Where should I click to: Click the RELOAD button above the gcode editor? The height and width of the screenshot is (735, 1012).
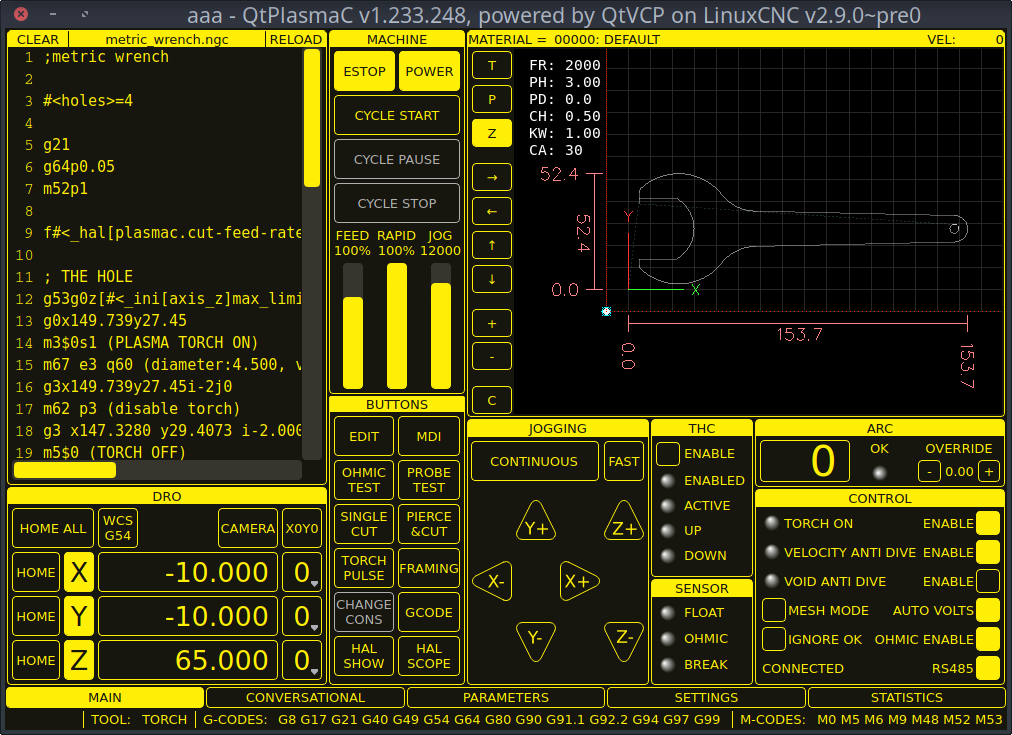click(295, 39)
